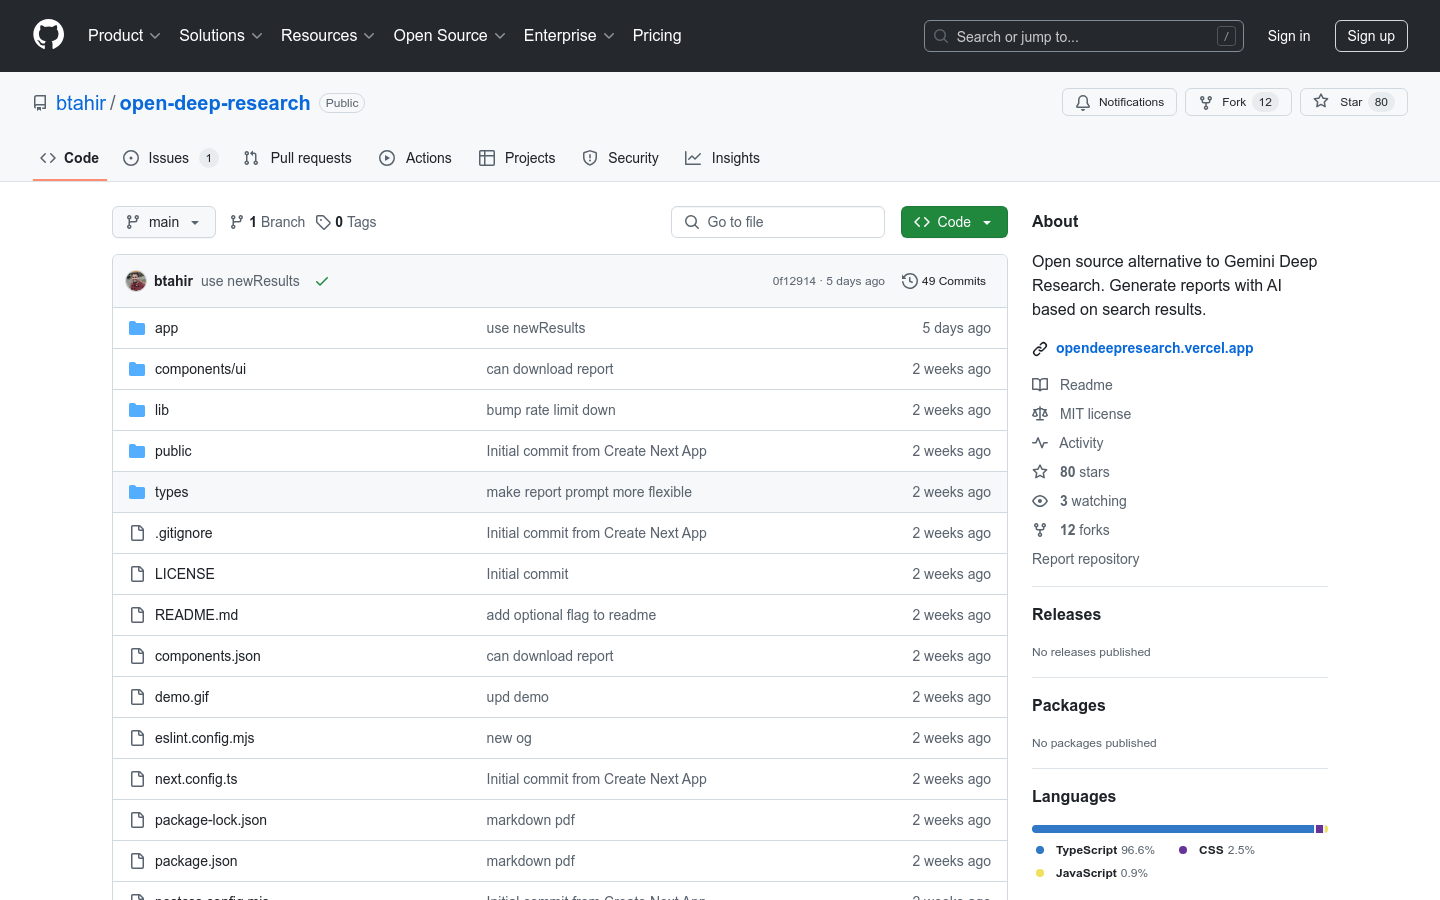Click the Sign up button
This screenshot has height=900, width=1440.
tap(1371, 36)
